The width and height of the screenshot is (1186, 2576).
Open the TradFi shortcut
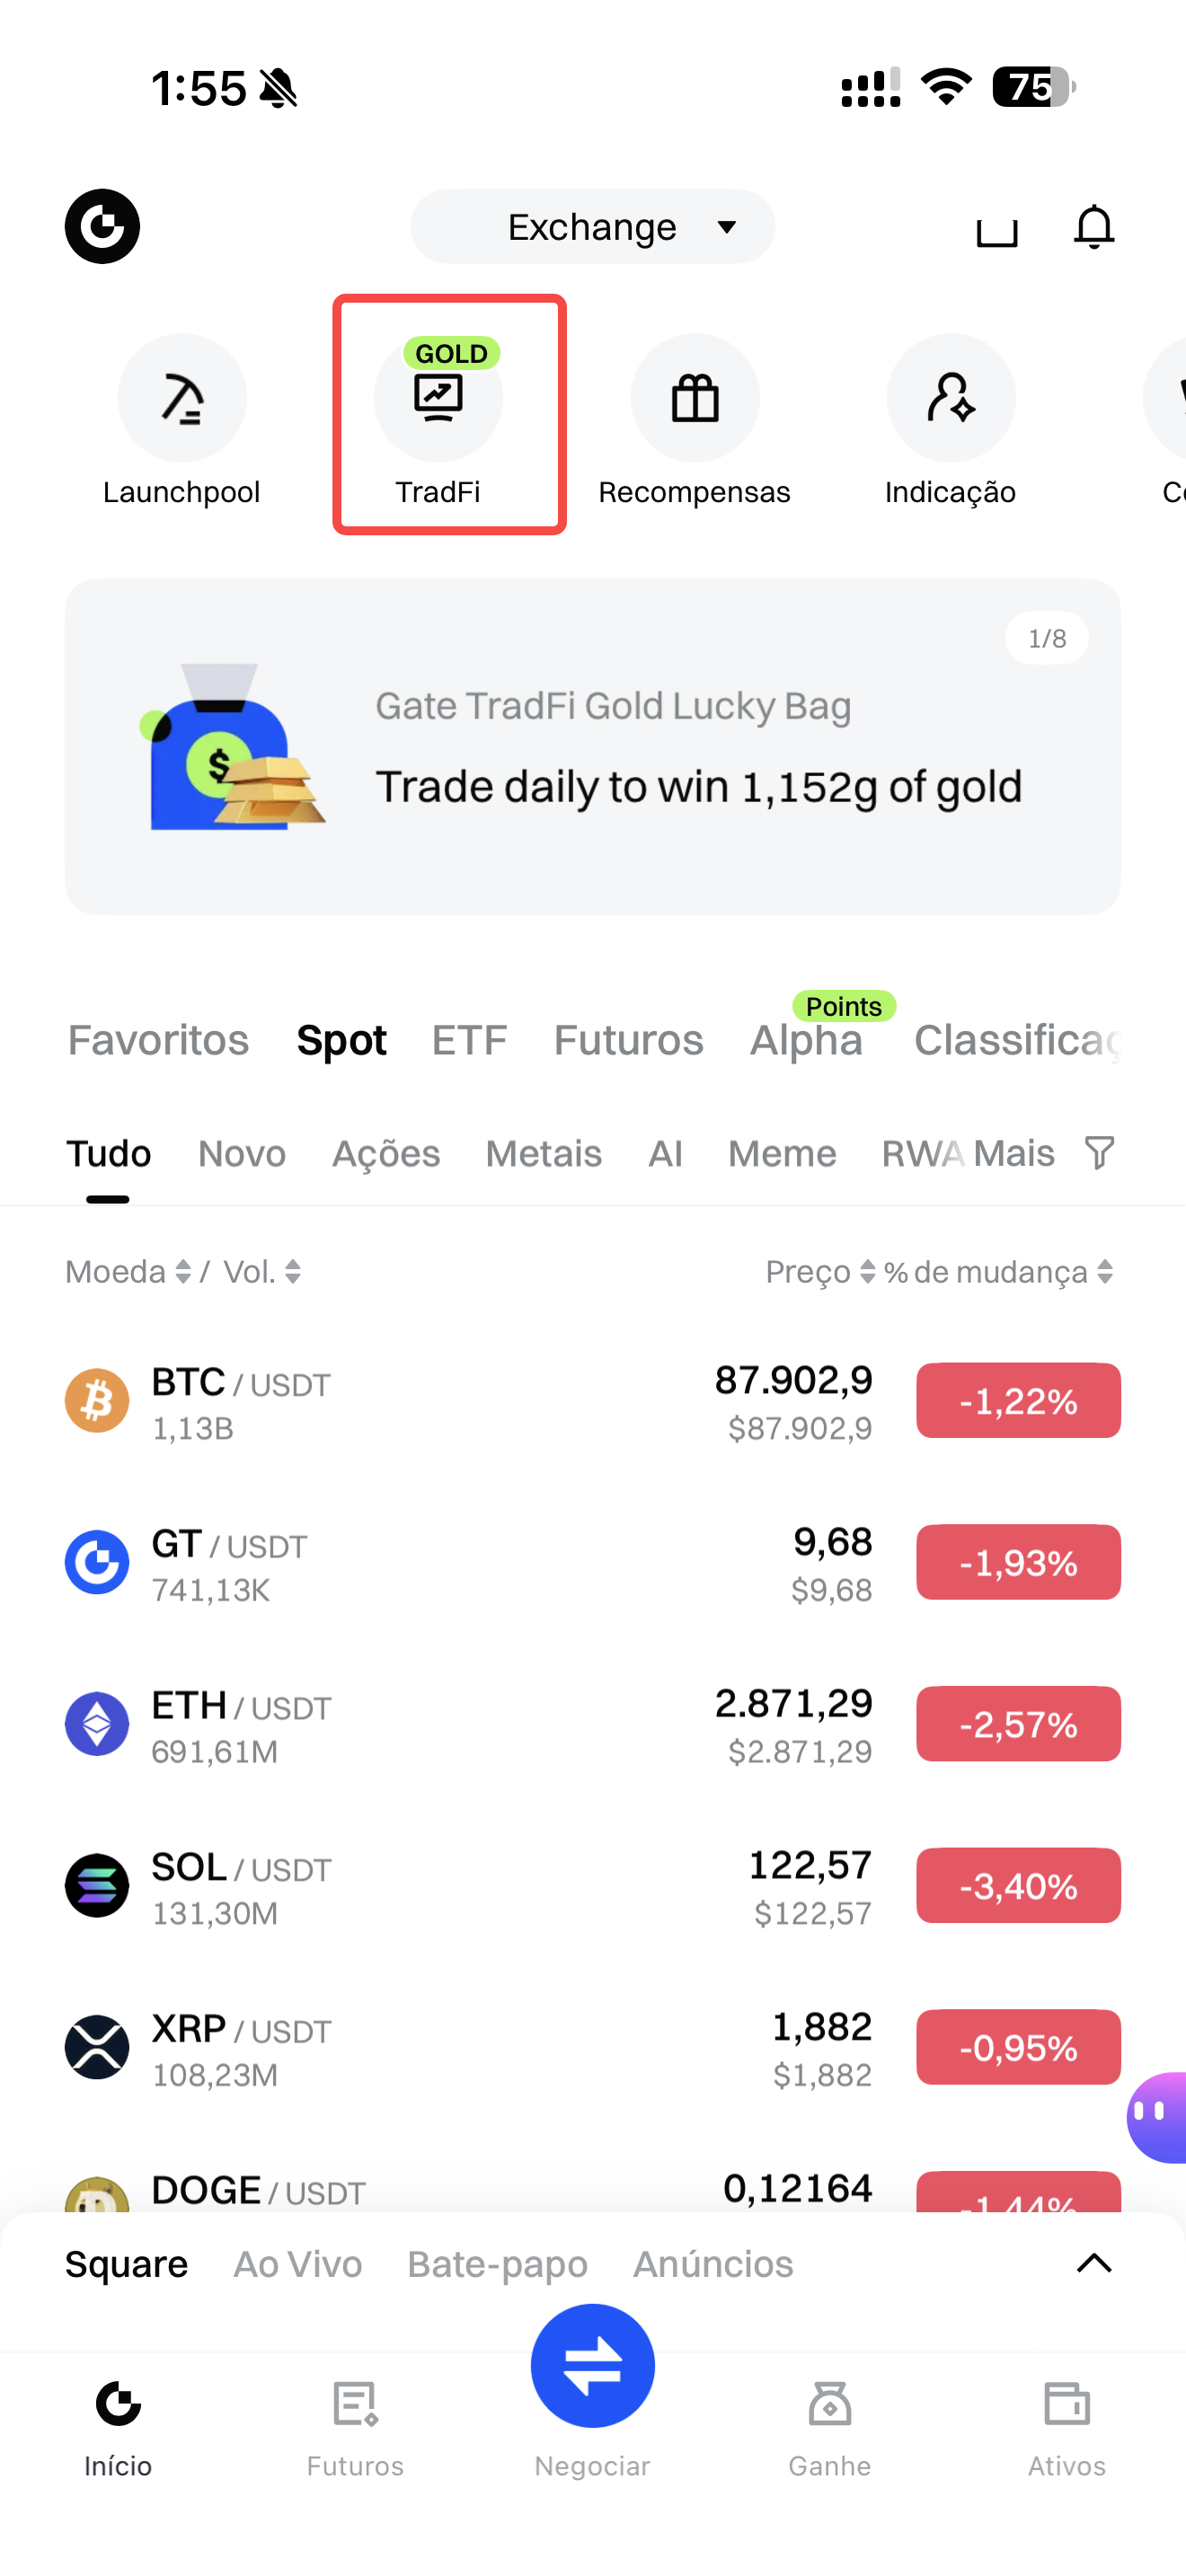pos(438,421)
